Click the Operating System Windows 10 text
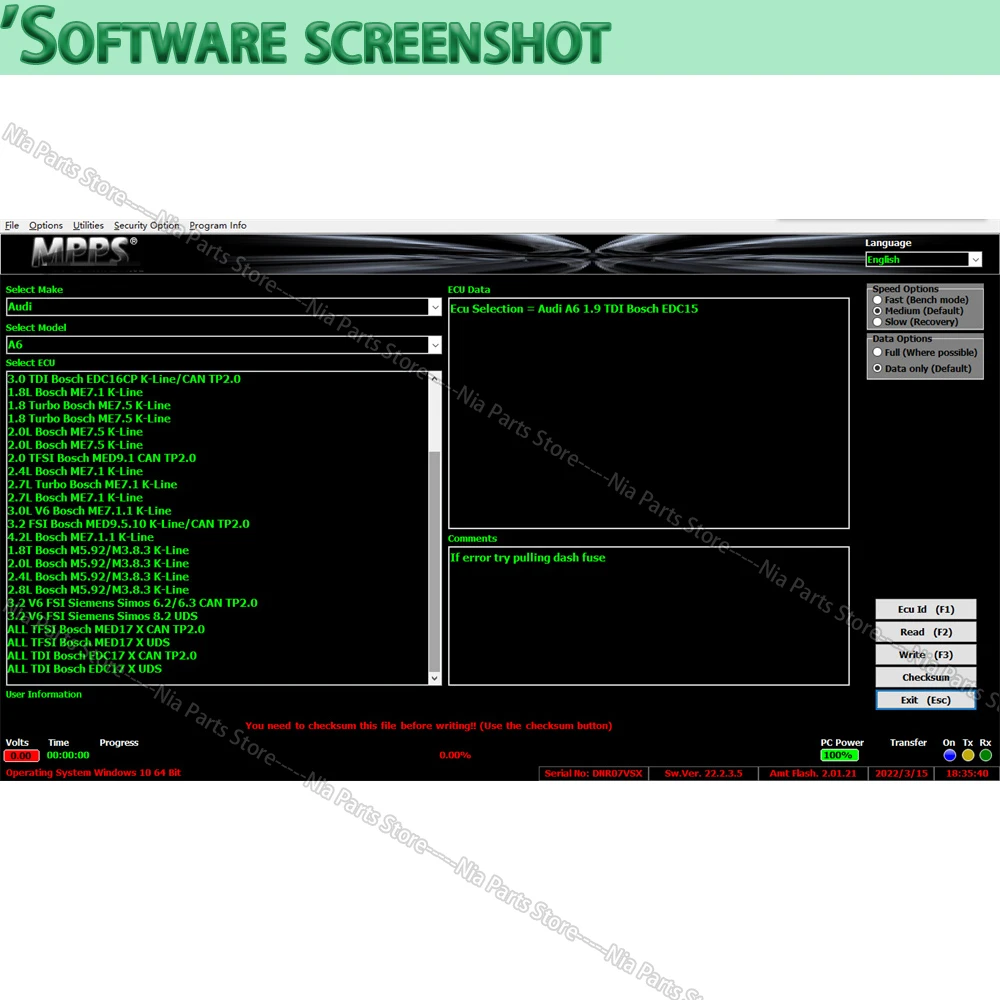The image size is (1000, 1000). click(x=93, y=773)
